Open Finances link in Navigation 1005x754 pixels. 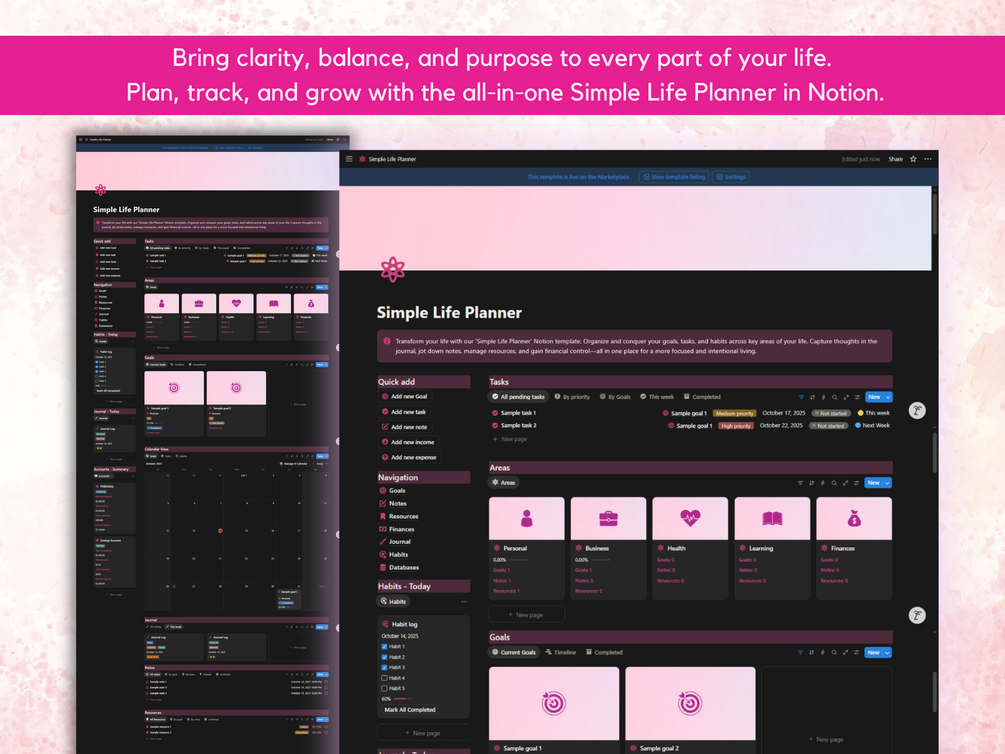coord(397,529)
